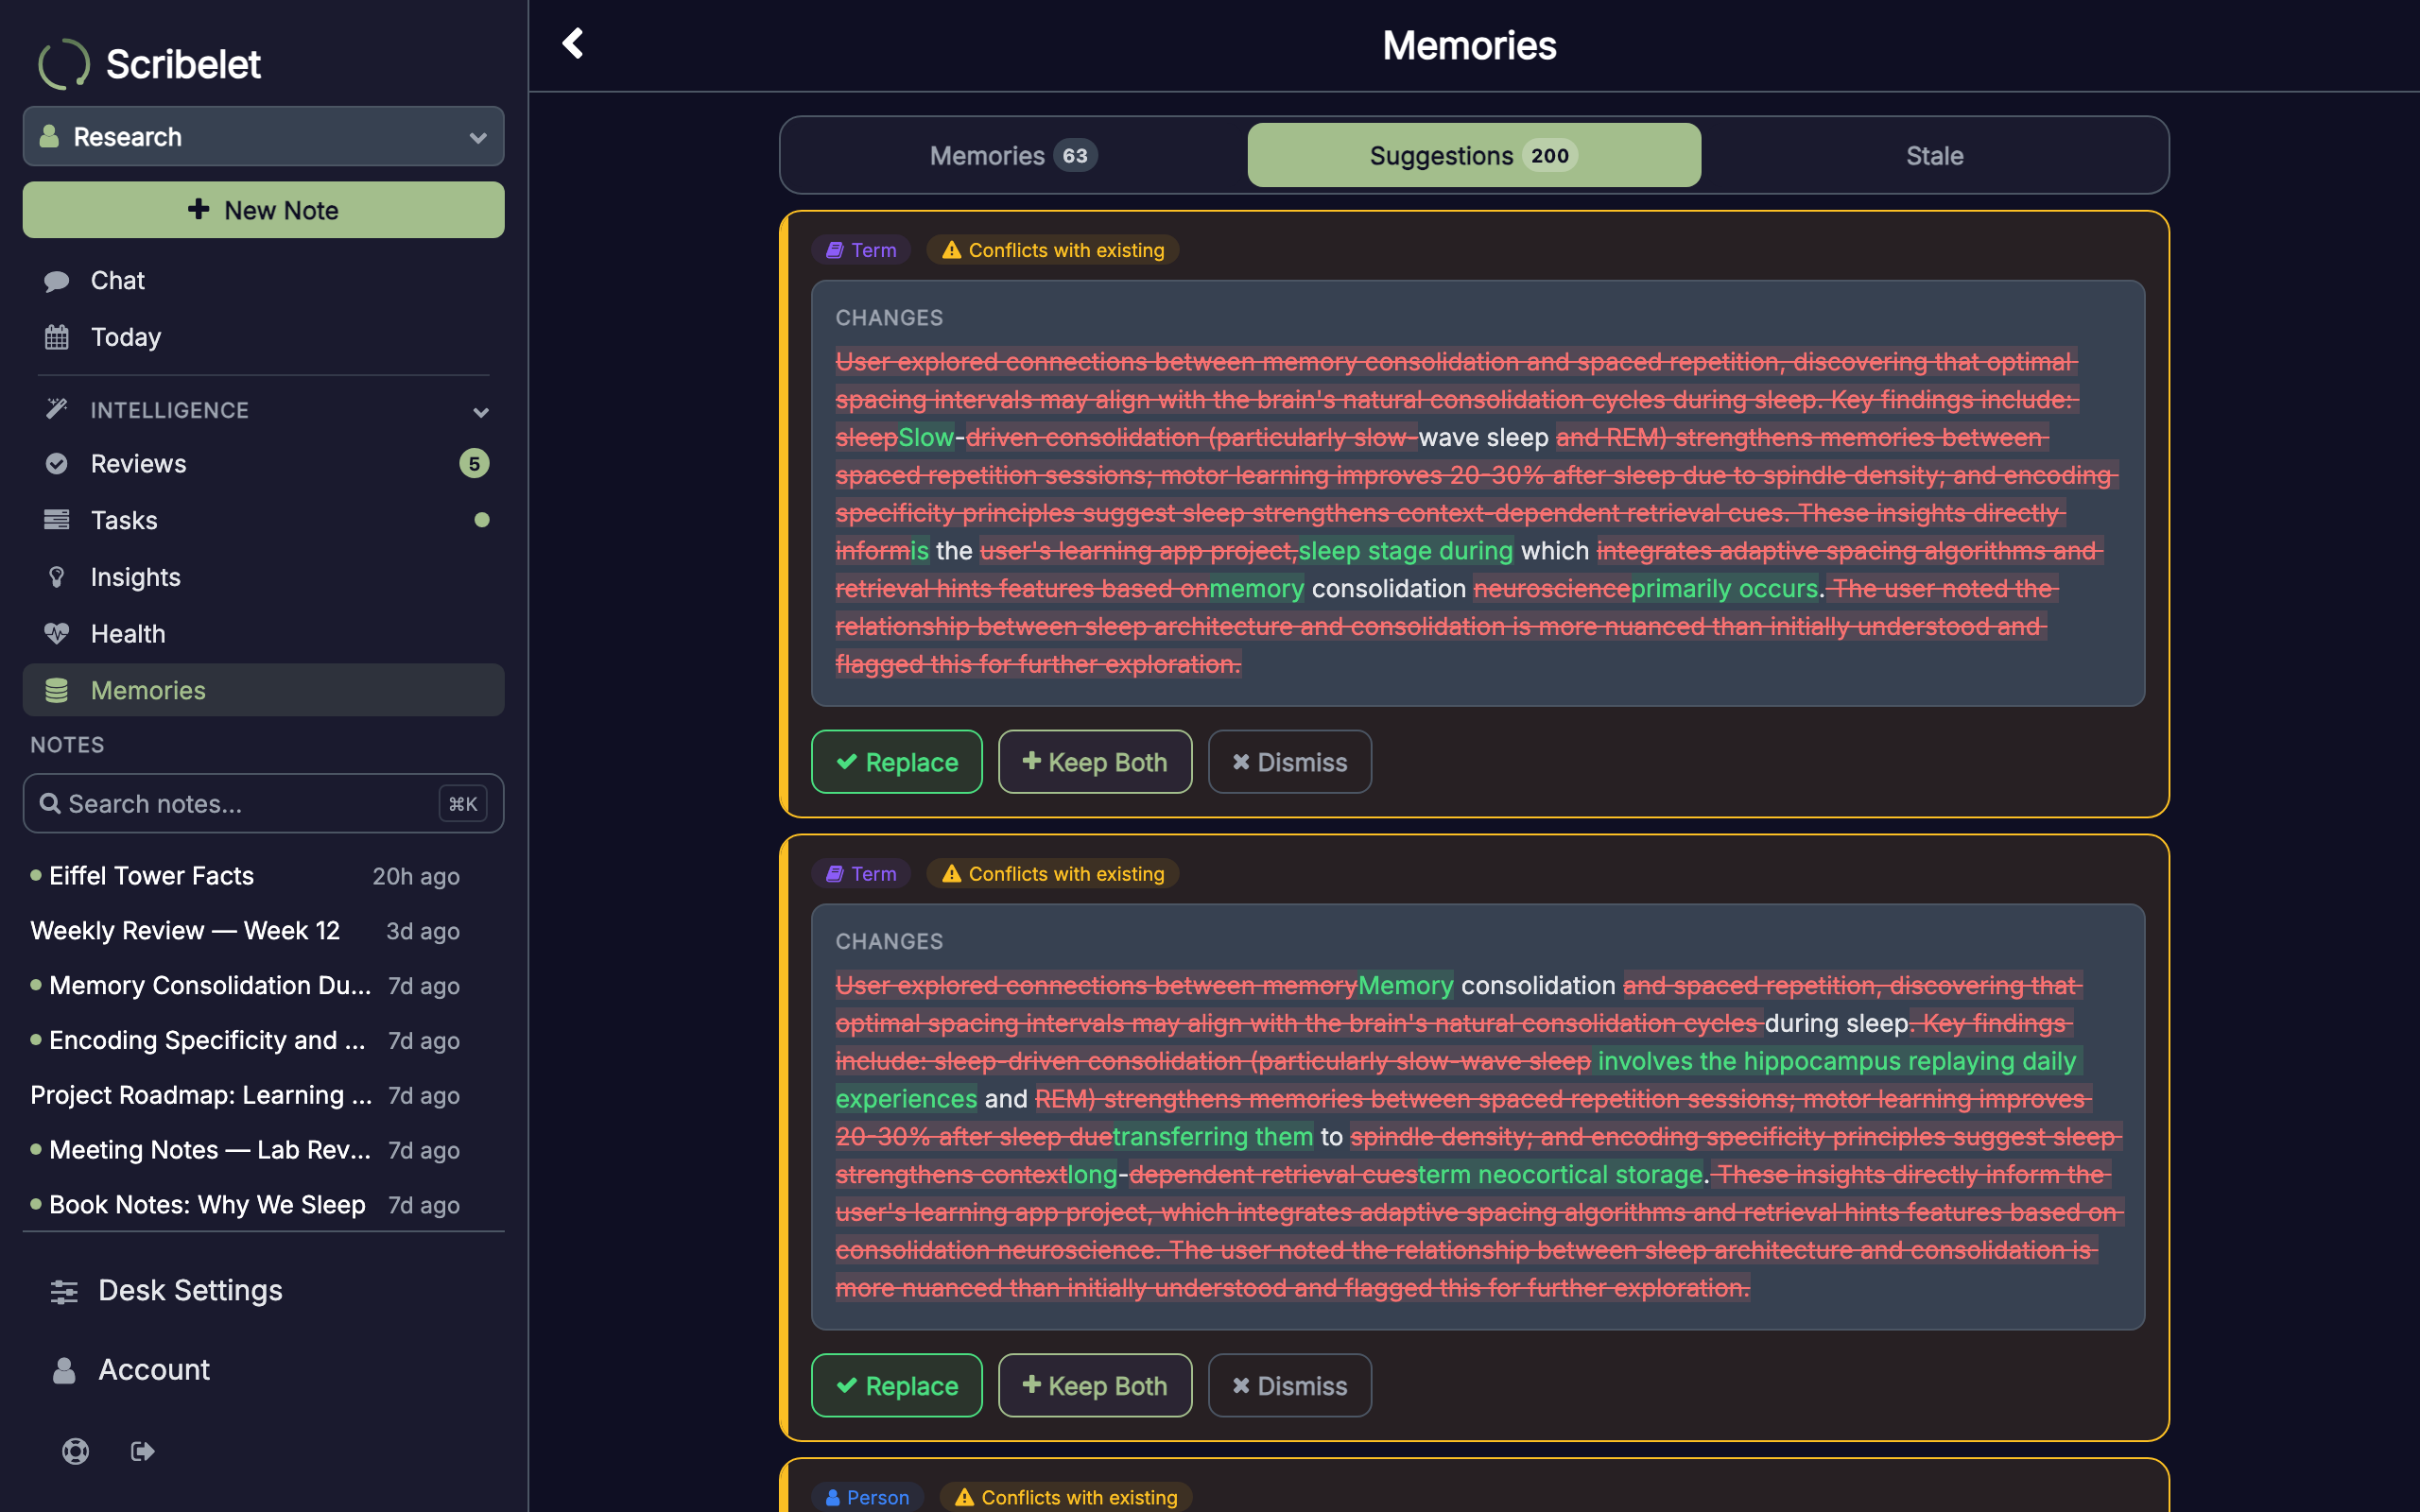Screen dimensions: 2420x1512
Task: Open Weekly Review — Week 12 note
Action: [245, 930]
